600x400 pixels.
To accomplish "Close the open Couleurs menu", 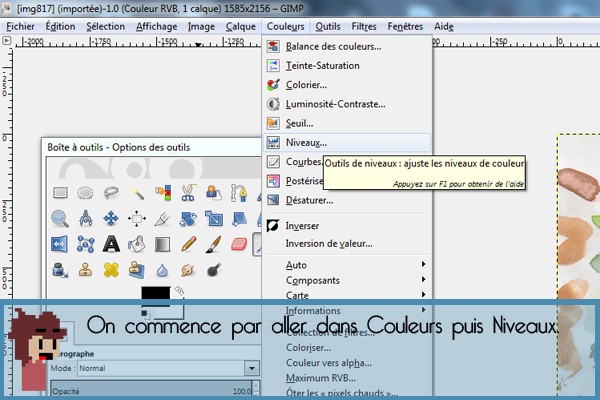I will 285,26.
